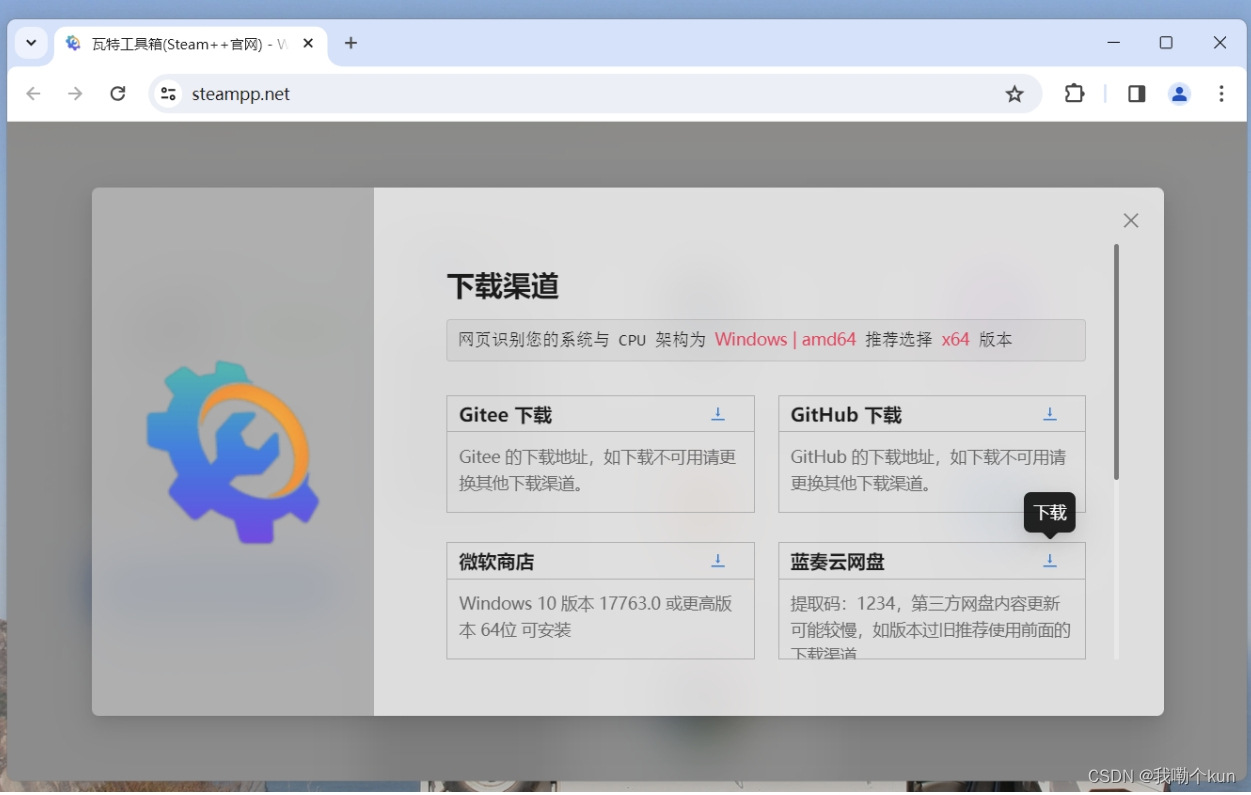Click the 蓝奏云网盘 download icon

coord(1050,561)
